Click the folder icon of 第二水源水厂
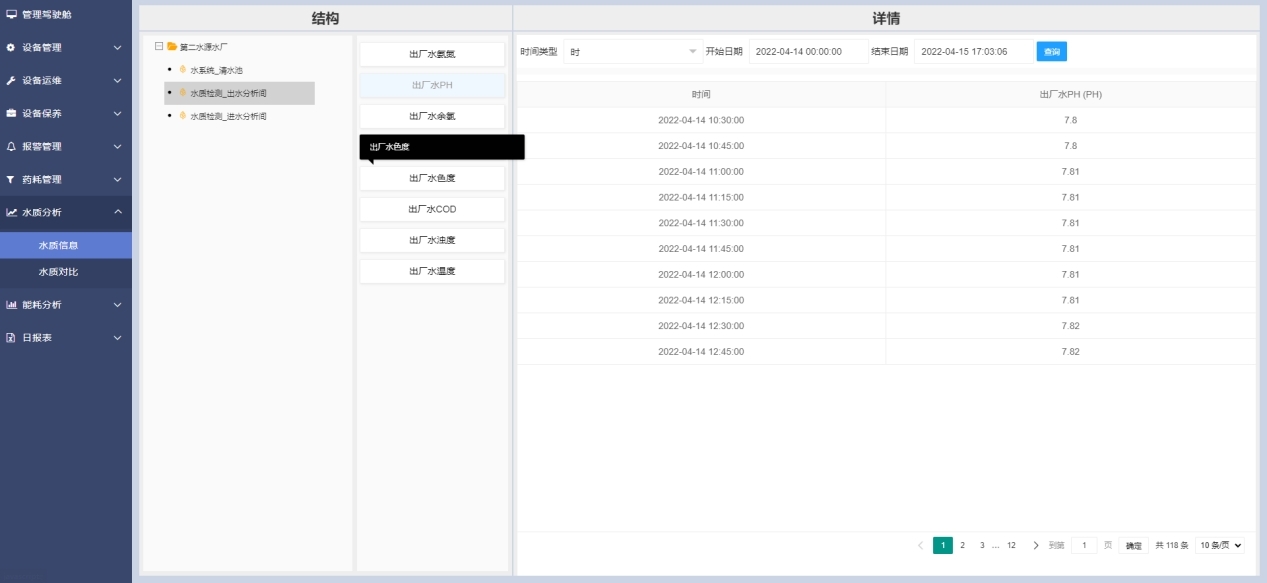The image size is (1267, 583). (172, 46)
